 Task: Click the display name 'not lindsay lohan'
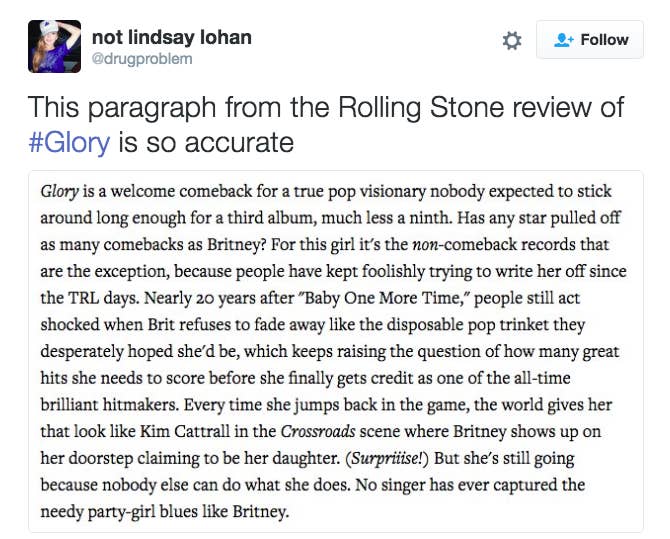coord(171,37)
